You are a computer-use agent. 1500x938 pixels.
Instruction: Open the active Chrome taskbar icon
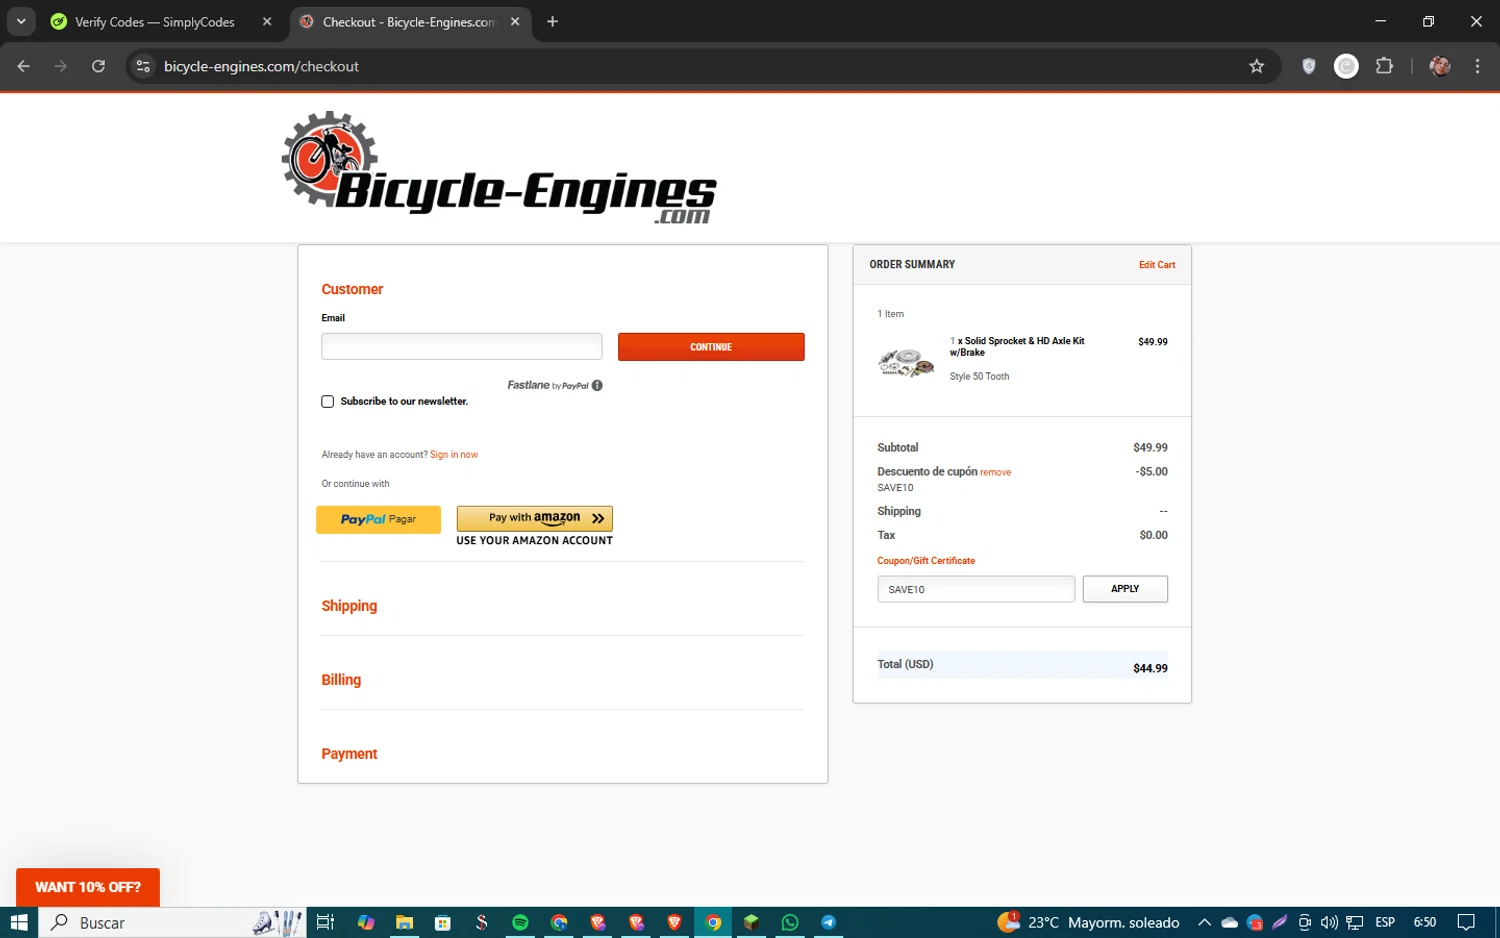713,922
